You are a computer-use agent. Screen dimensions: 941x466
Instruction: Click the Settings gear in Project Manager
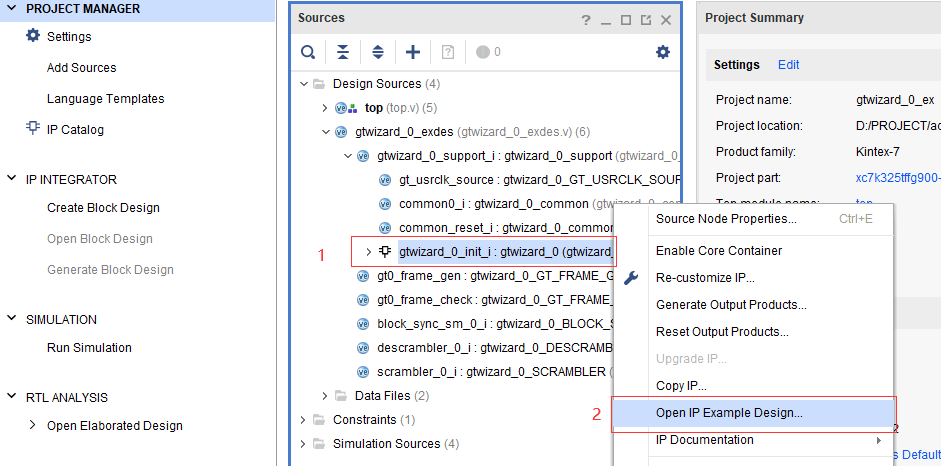(x=32, y=36)
